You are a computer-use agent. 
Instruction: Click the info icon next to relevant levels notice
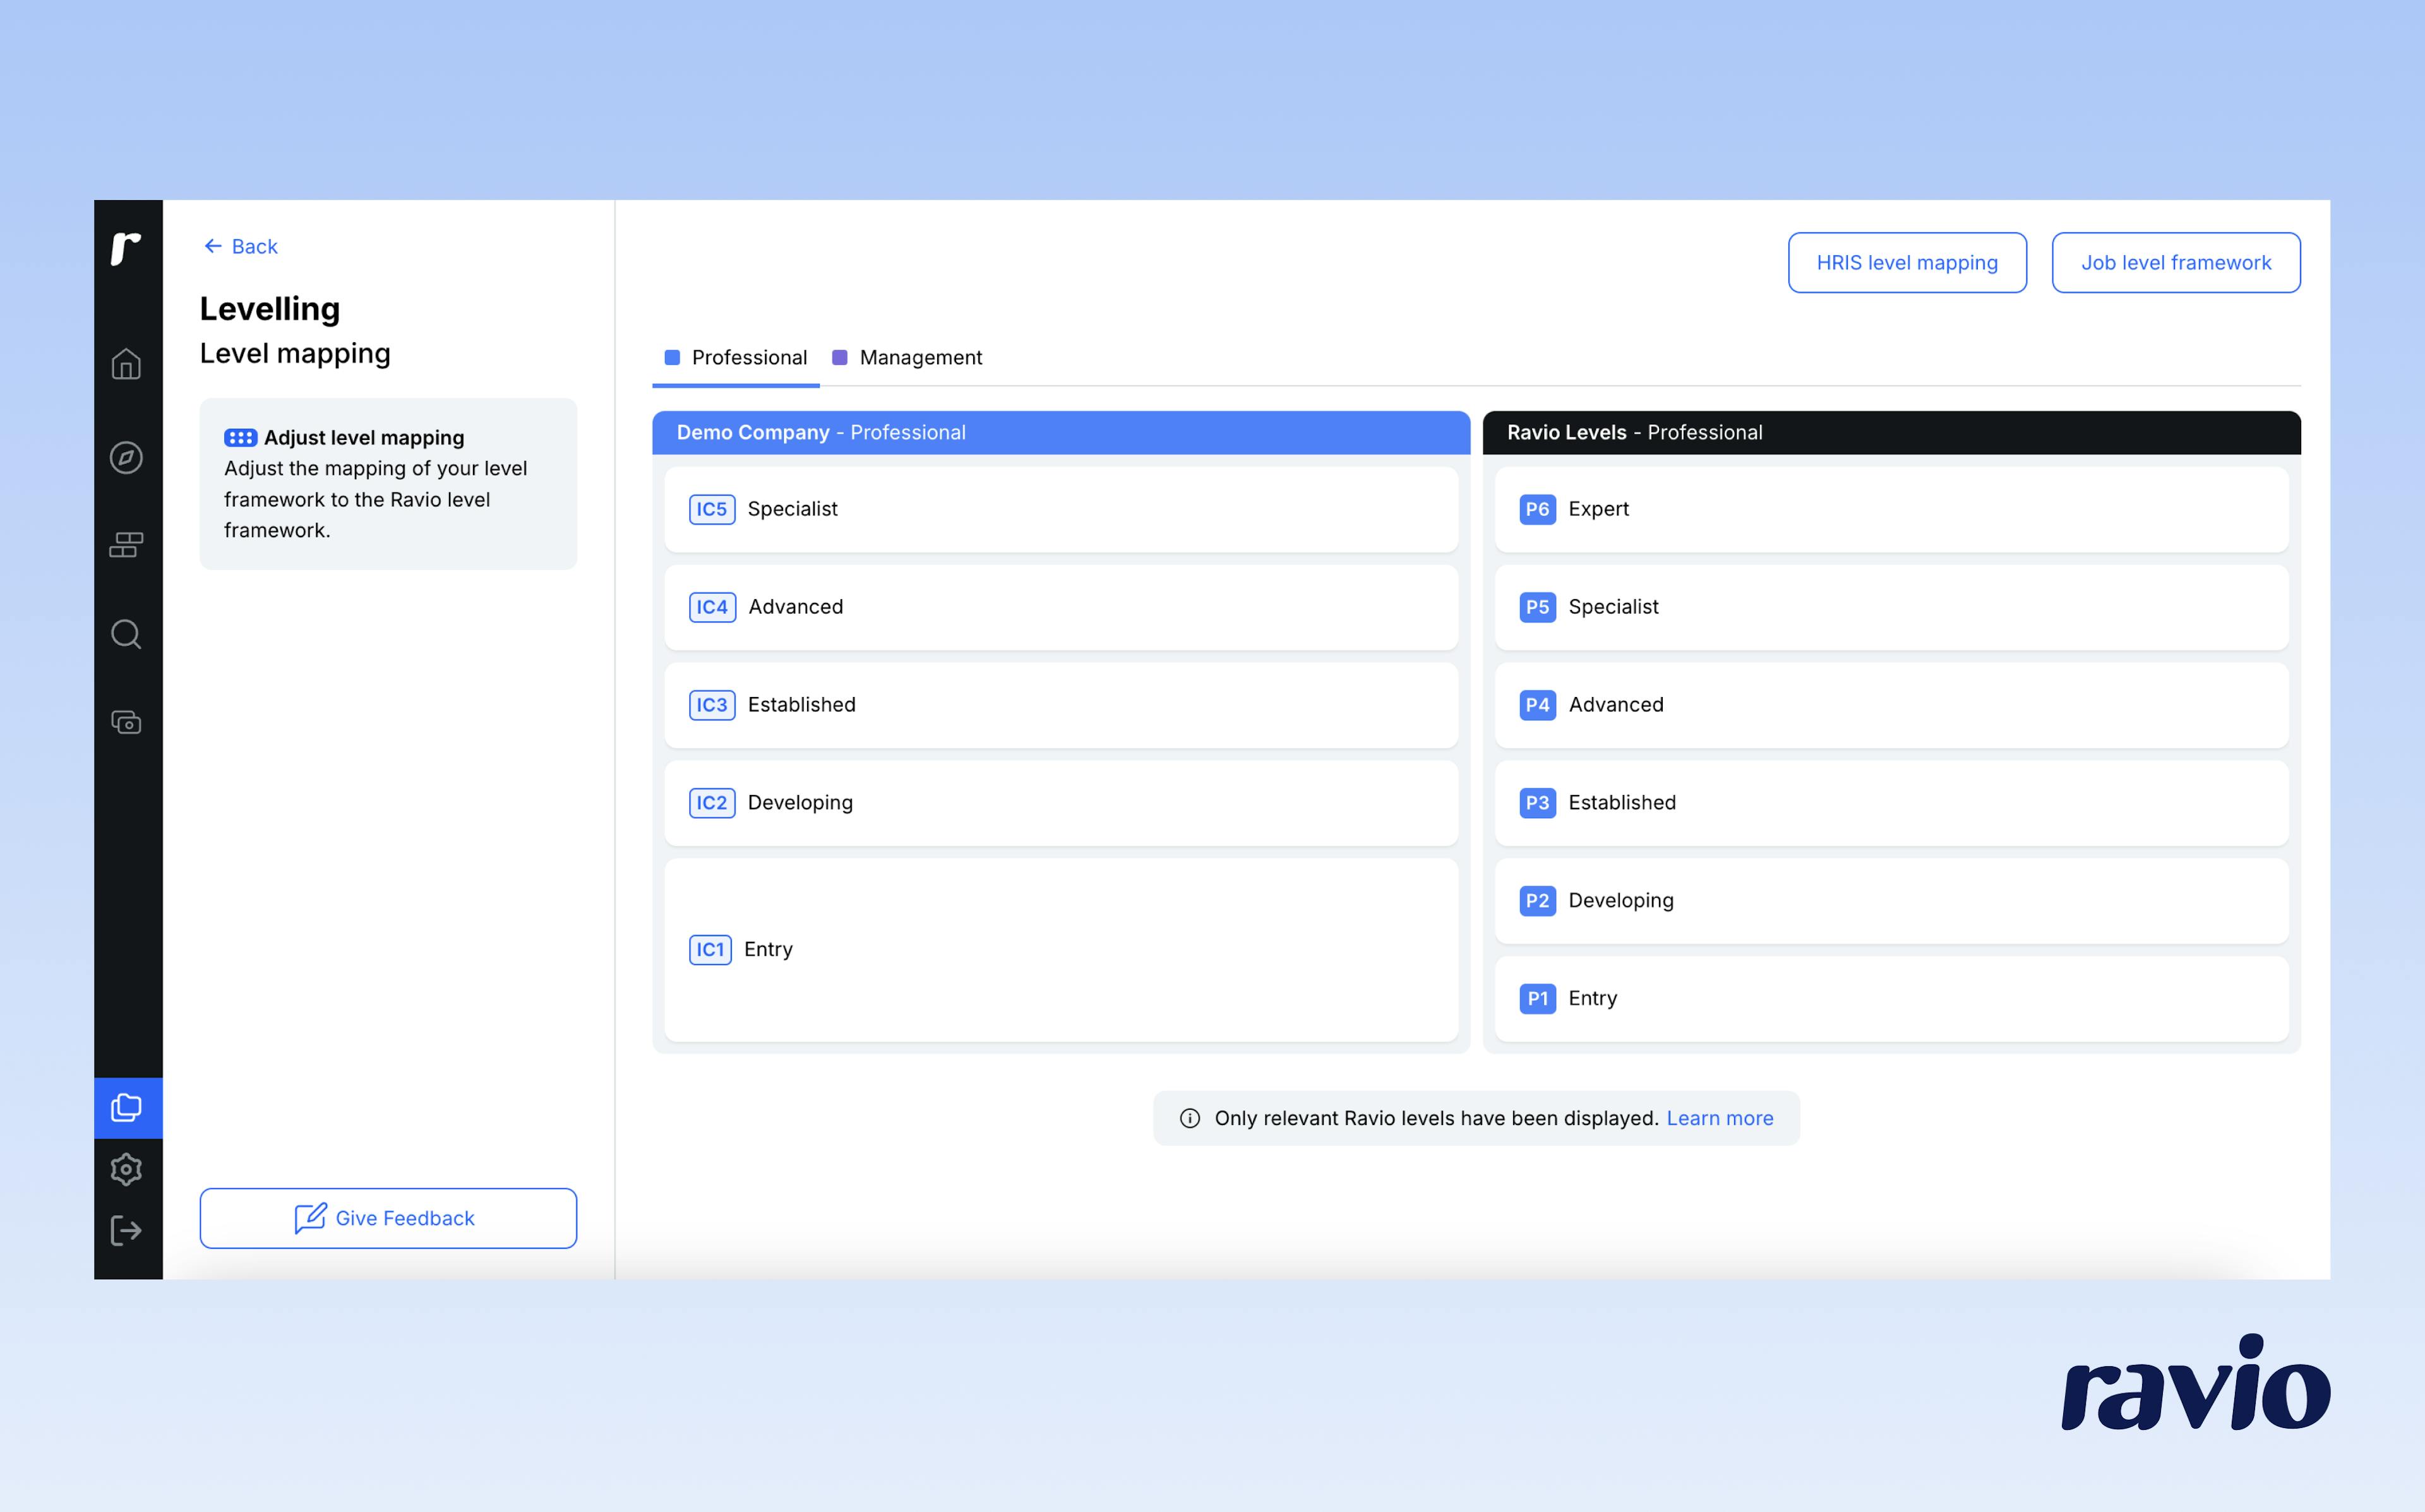(1190, 1118)
